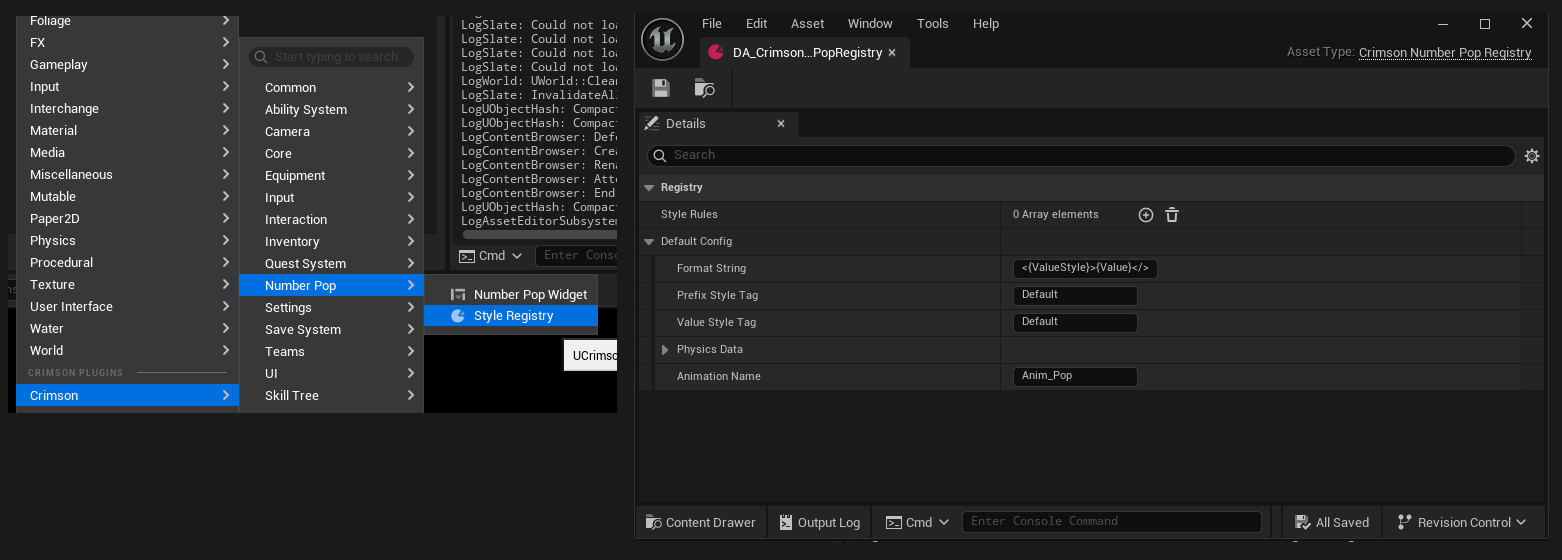1562x560 pixels.
Task: Open the Output Log in right window
Action: tap(819, 522)
